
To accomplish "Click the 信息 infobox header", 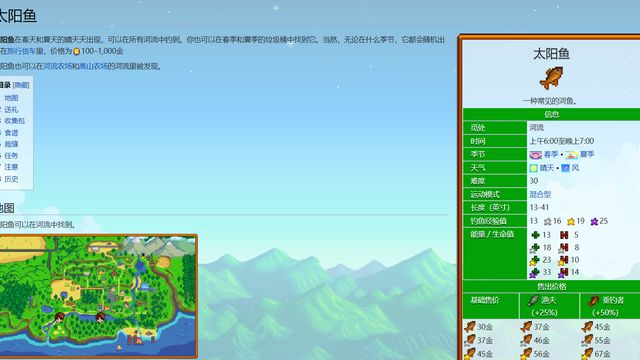I will [551, 115].
